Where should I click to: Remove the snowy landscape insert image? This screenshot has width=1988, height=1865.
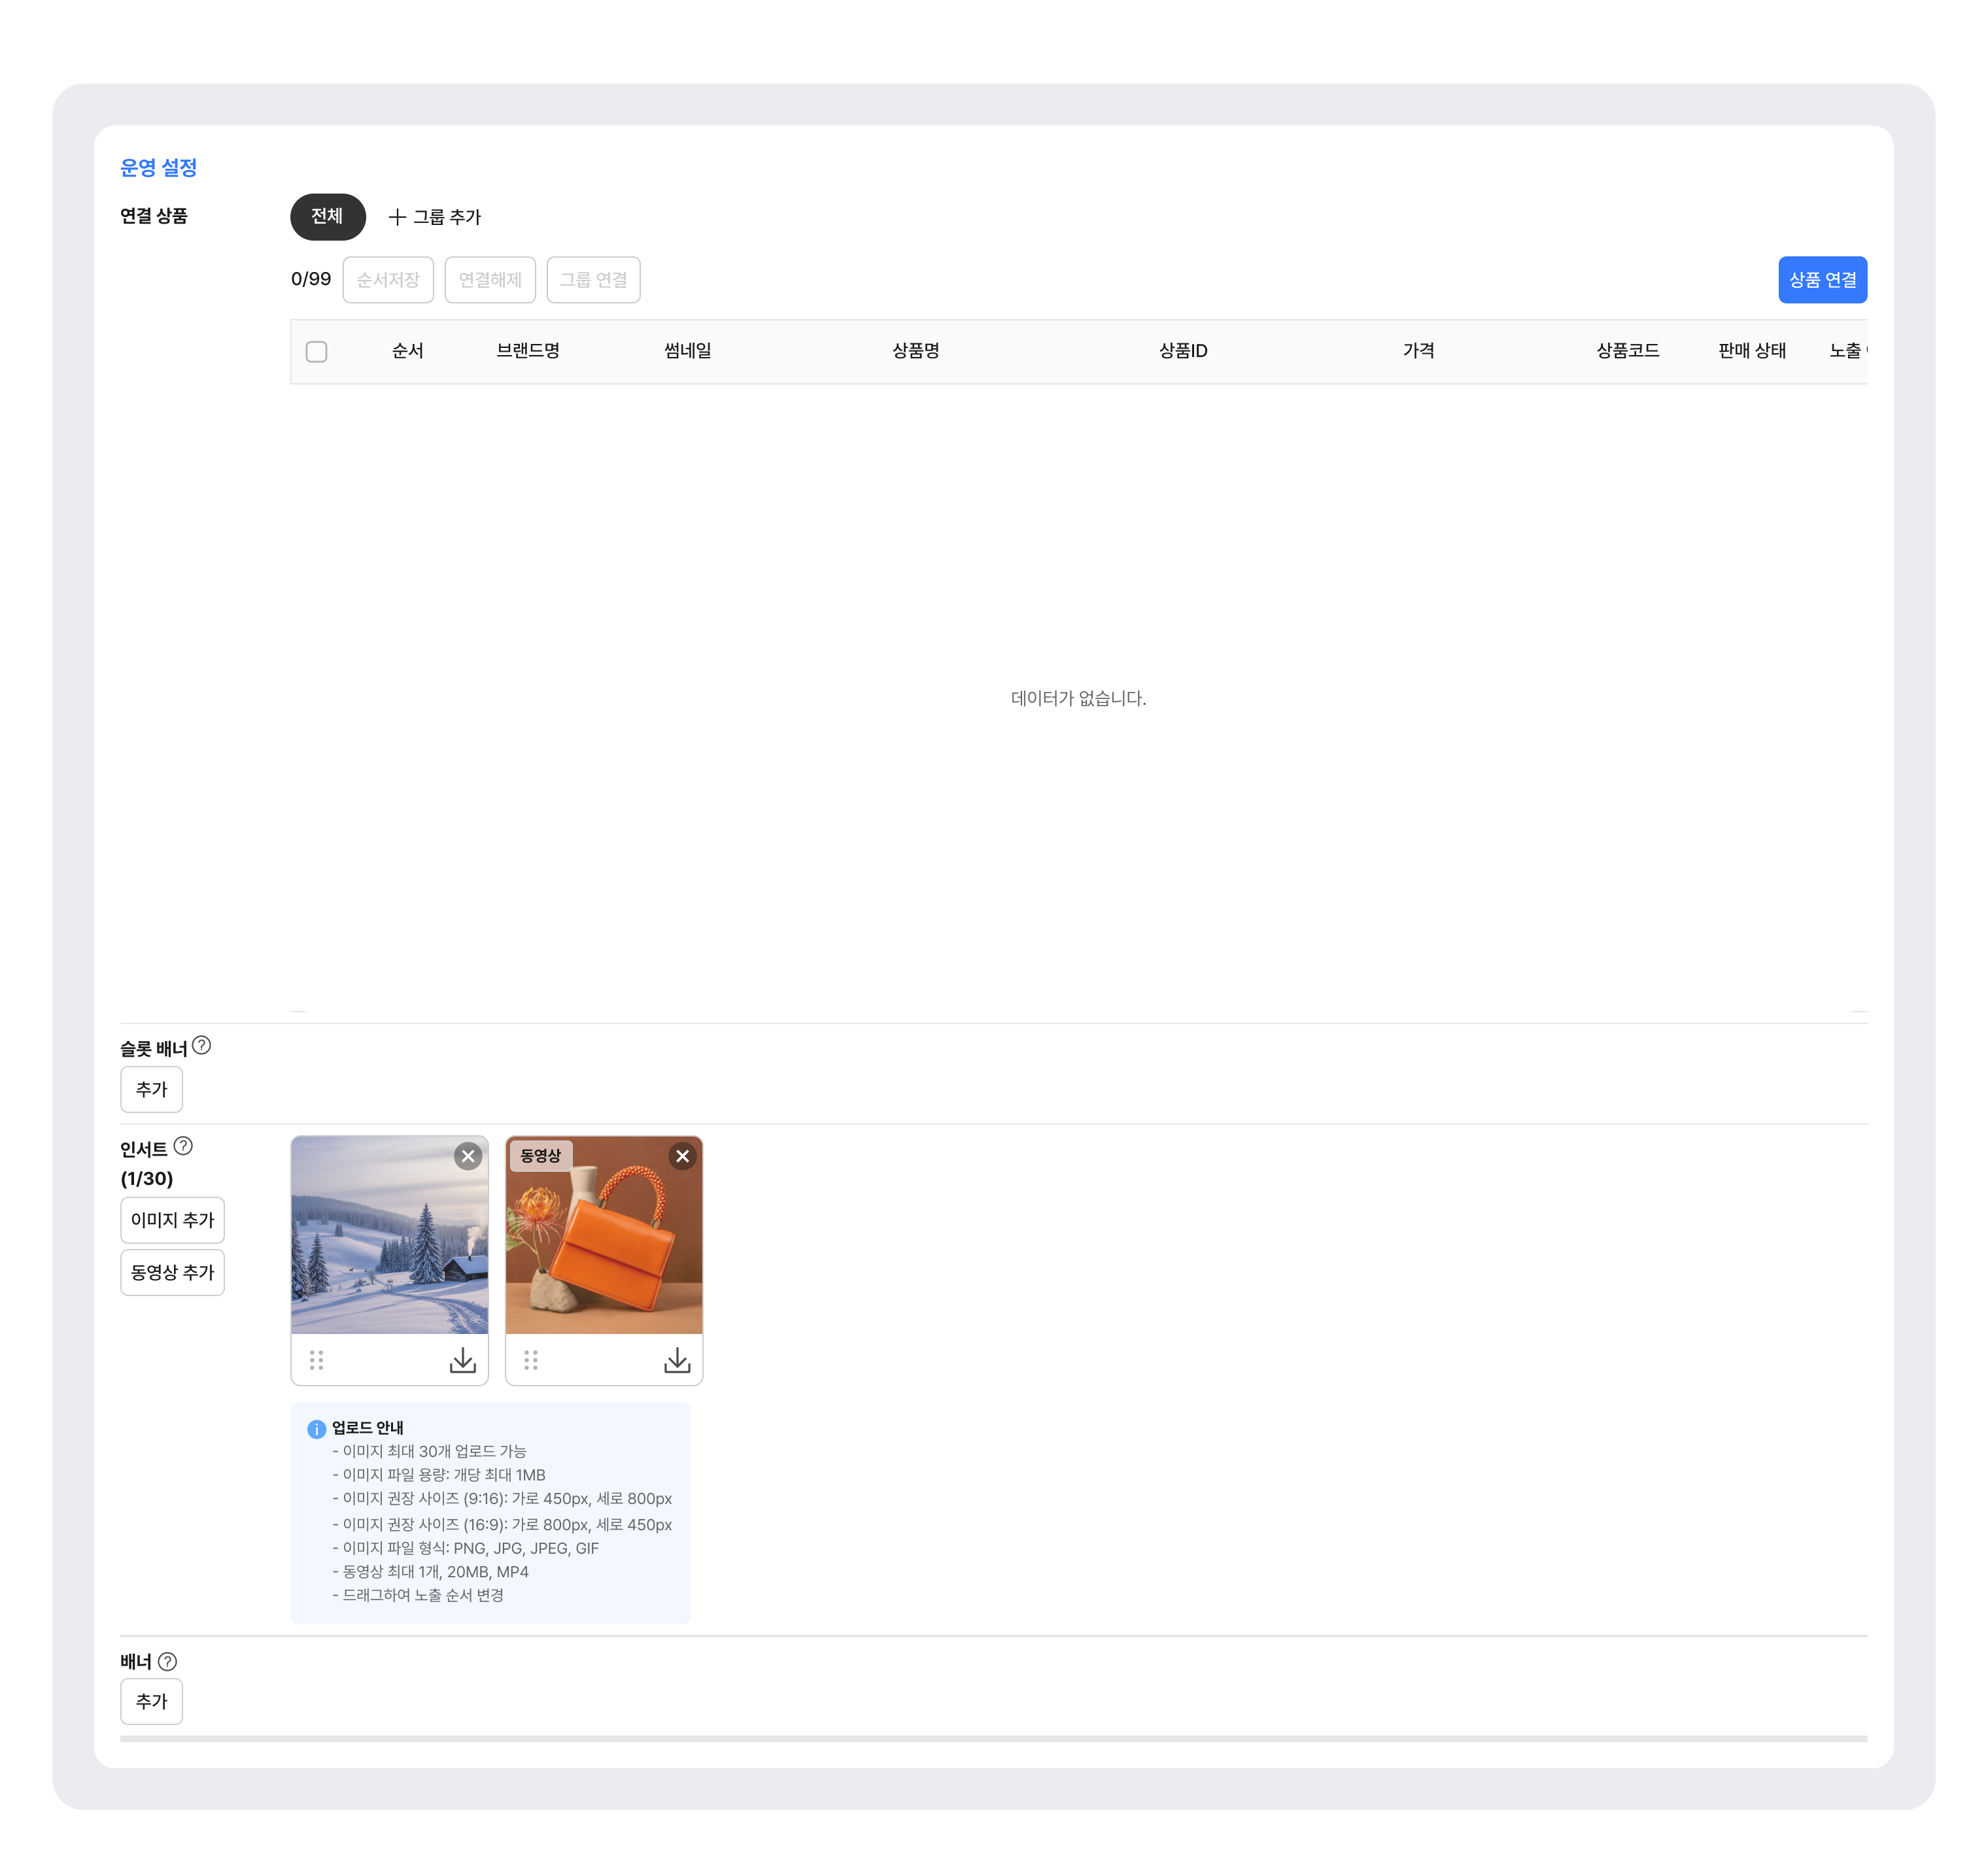[x=468, y=1156]
